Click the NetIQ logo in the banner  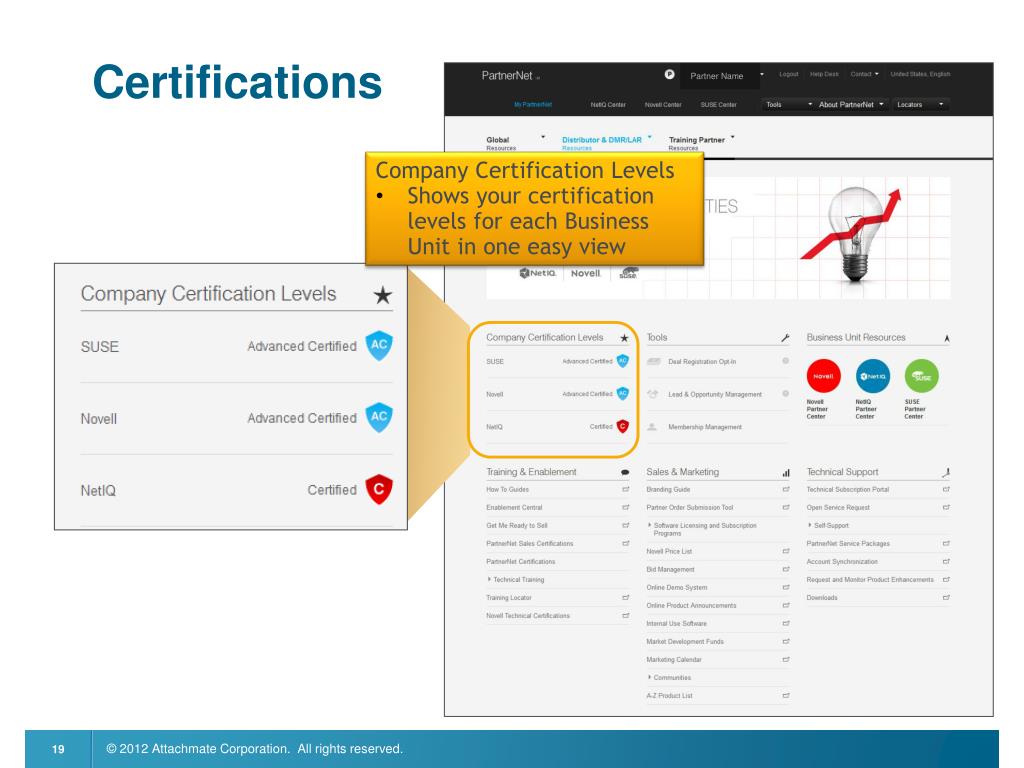537,273
